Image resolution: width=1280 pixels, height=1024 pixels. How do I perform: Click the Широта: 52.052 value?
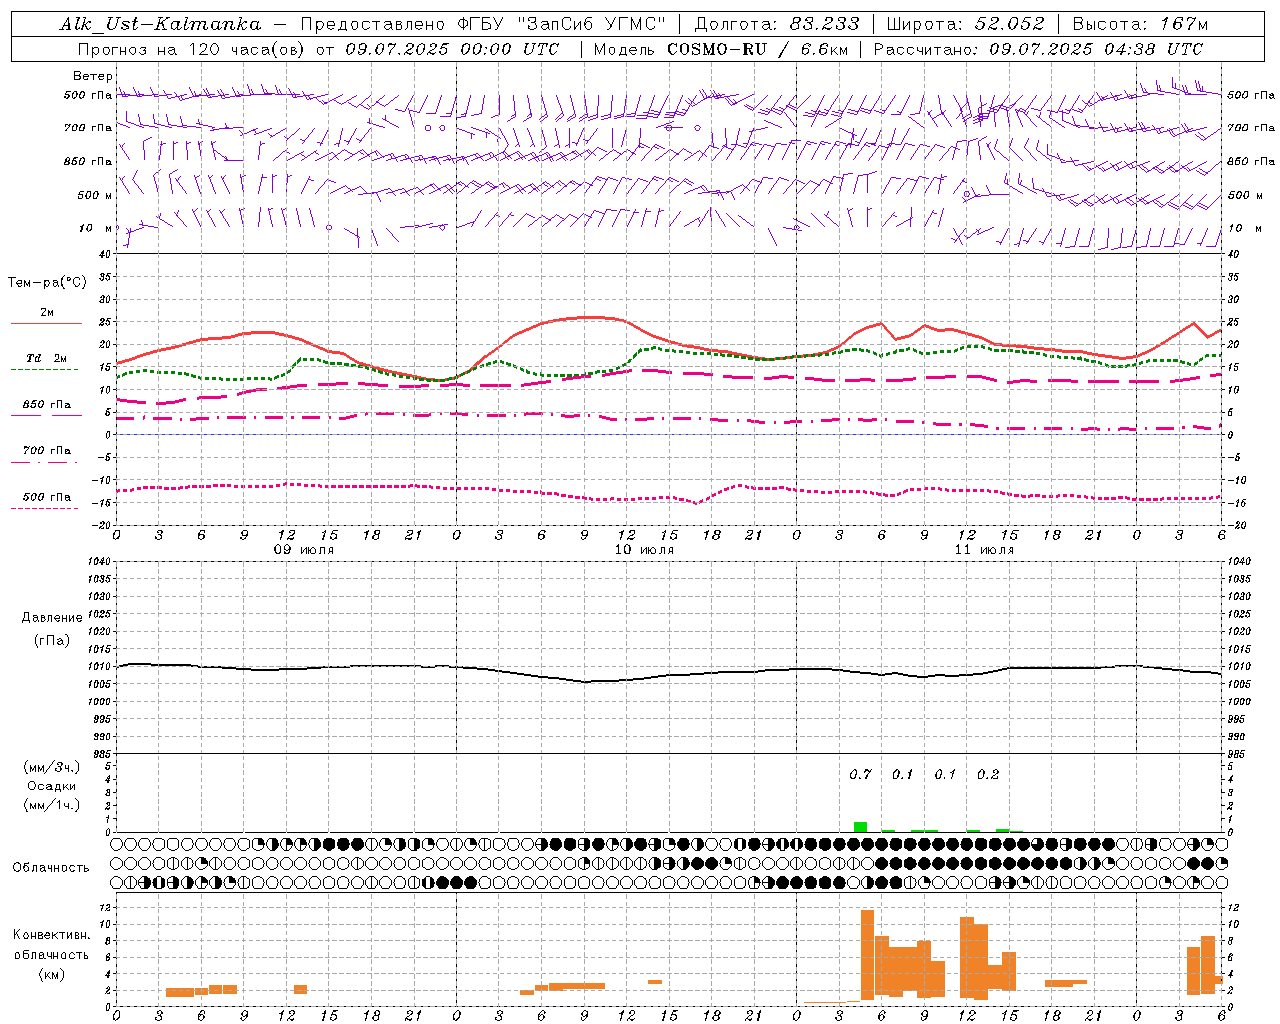[966, 24]
